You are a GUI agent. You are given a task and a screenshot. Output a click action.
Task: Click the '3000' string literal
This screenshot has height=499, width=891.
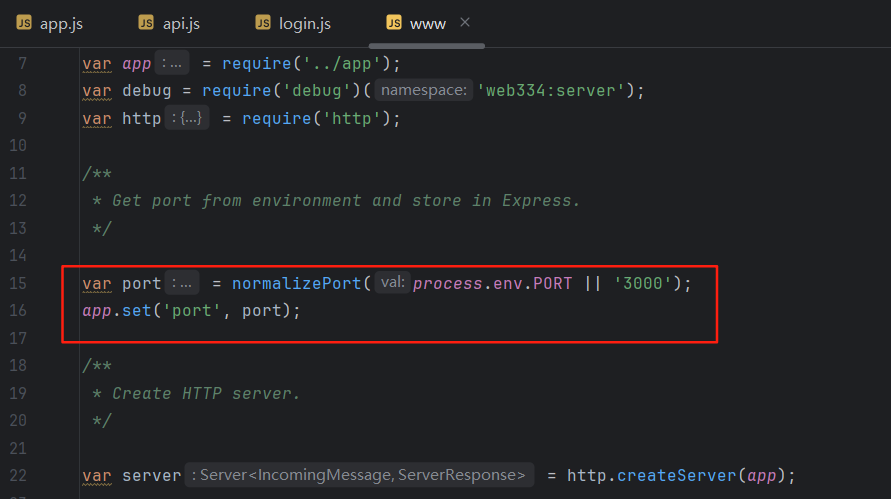tap(643, 283)
